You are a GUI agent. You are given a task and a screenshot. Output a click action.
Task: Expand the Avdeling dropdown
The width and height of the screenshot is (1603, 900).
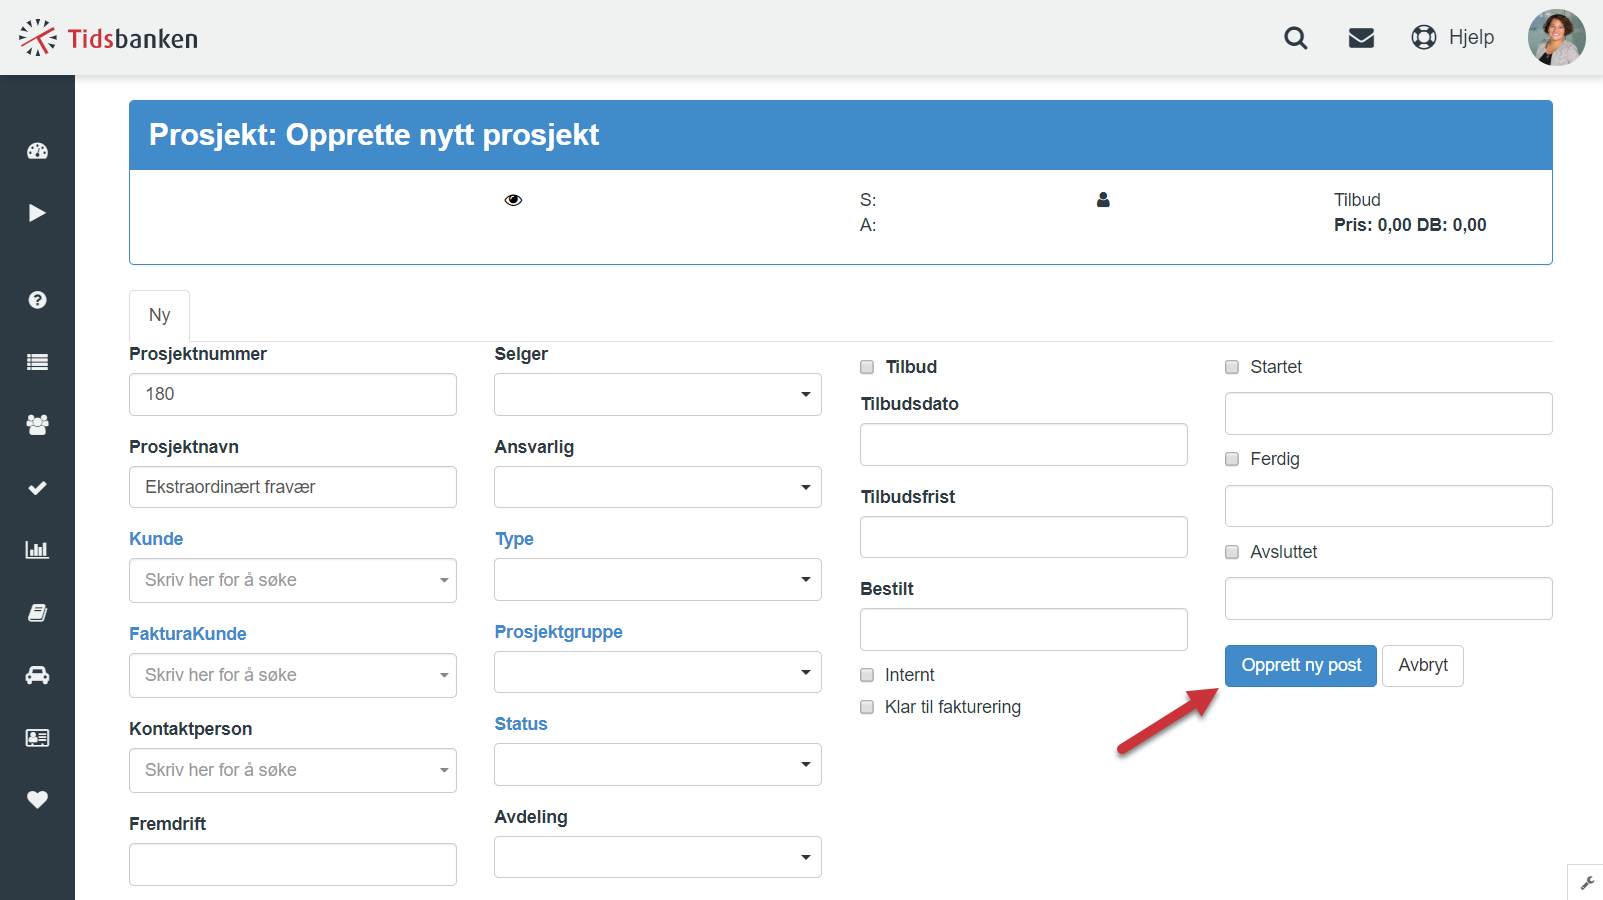point(658,857)
